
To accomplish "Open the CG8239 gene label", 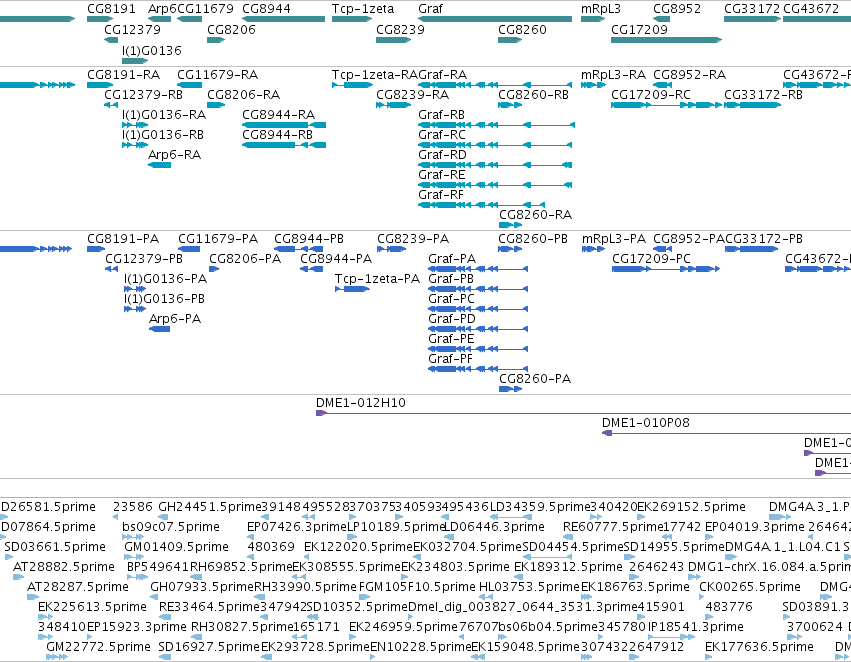I will 400,29.
